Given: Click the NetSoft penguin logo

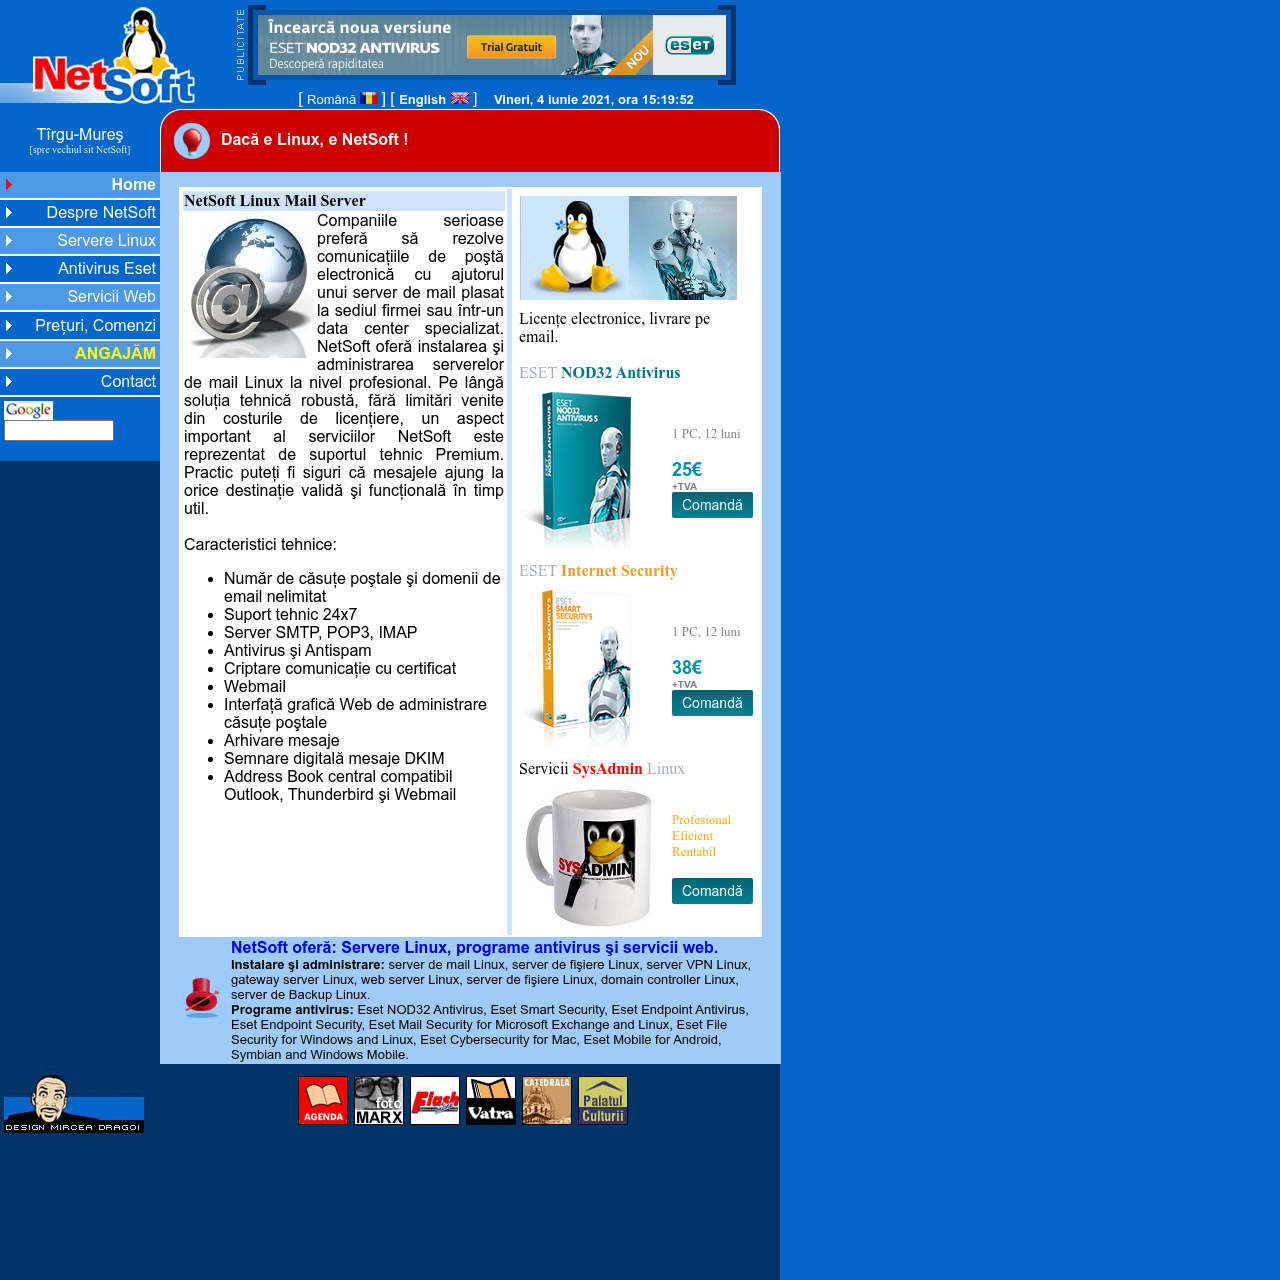Looking at the screenshot, I should click(110, 58).
